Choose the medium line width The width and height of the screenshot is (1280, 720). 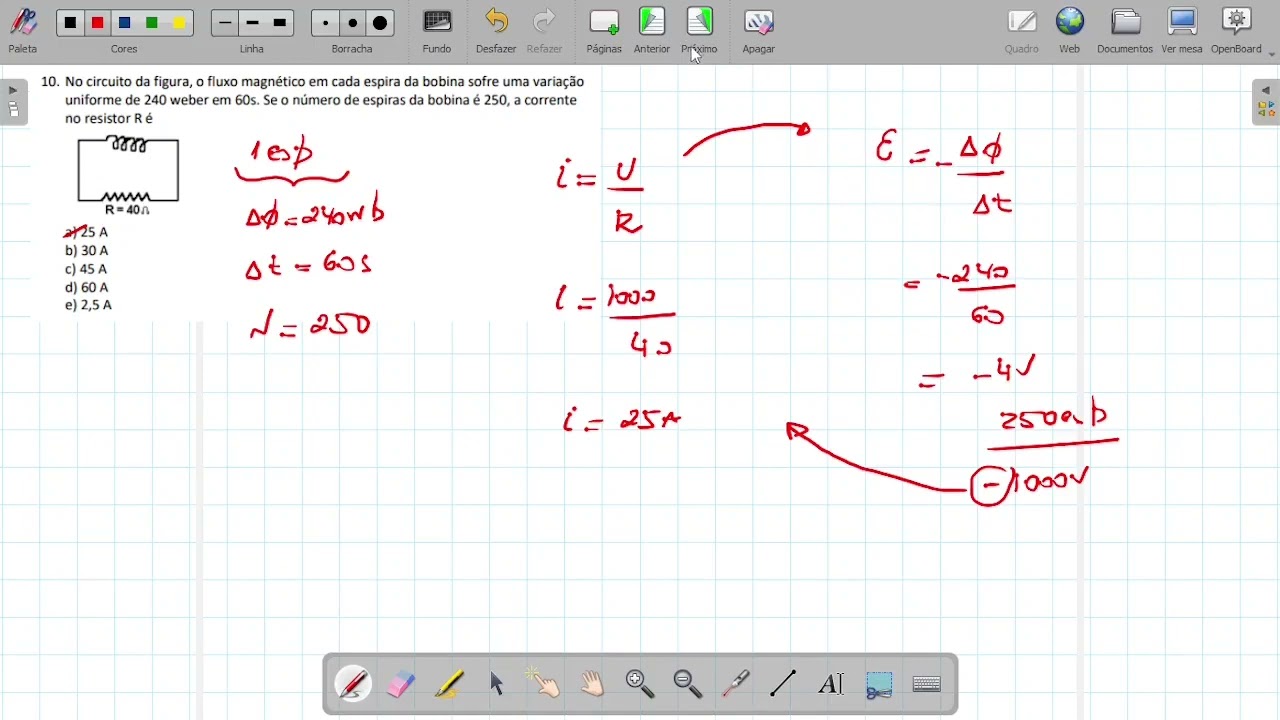(x=252, y=23)
